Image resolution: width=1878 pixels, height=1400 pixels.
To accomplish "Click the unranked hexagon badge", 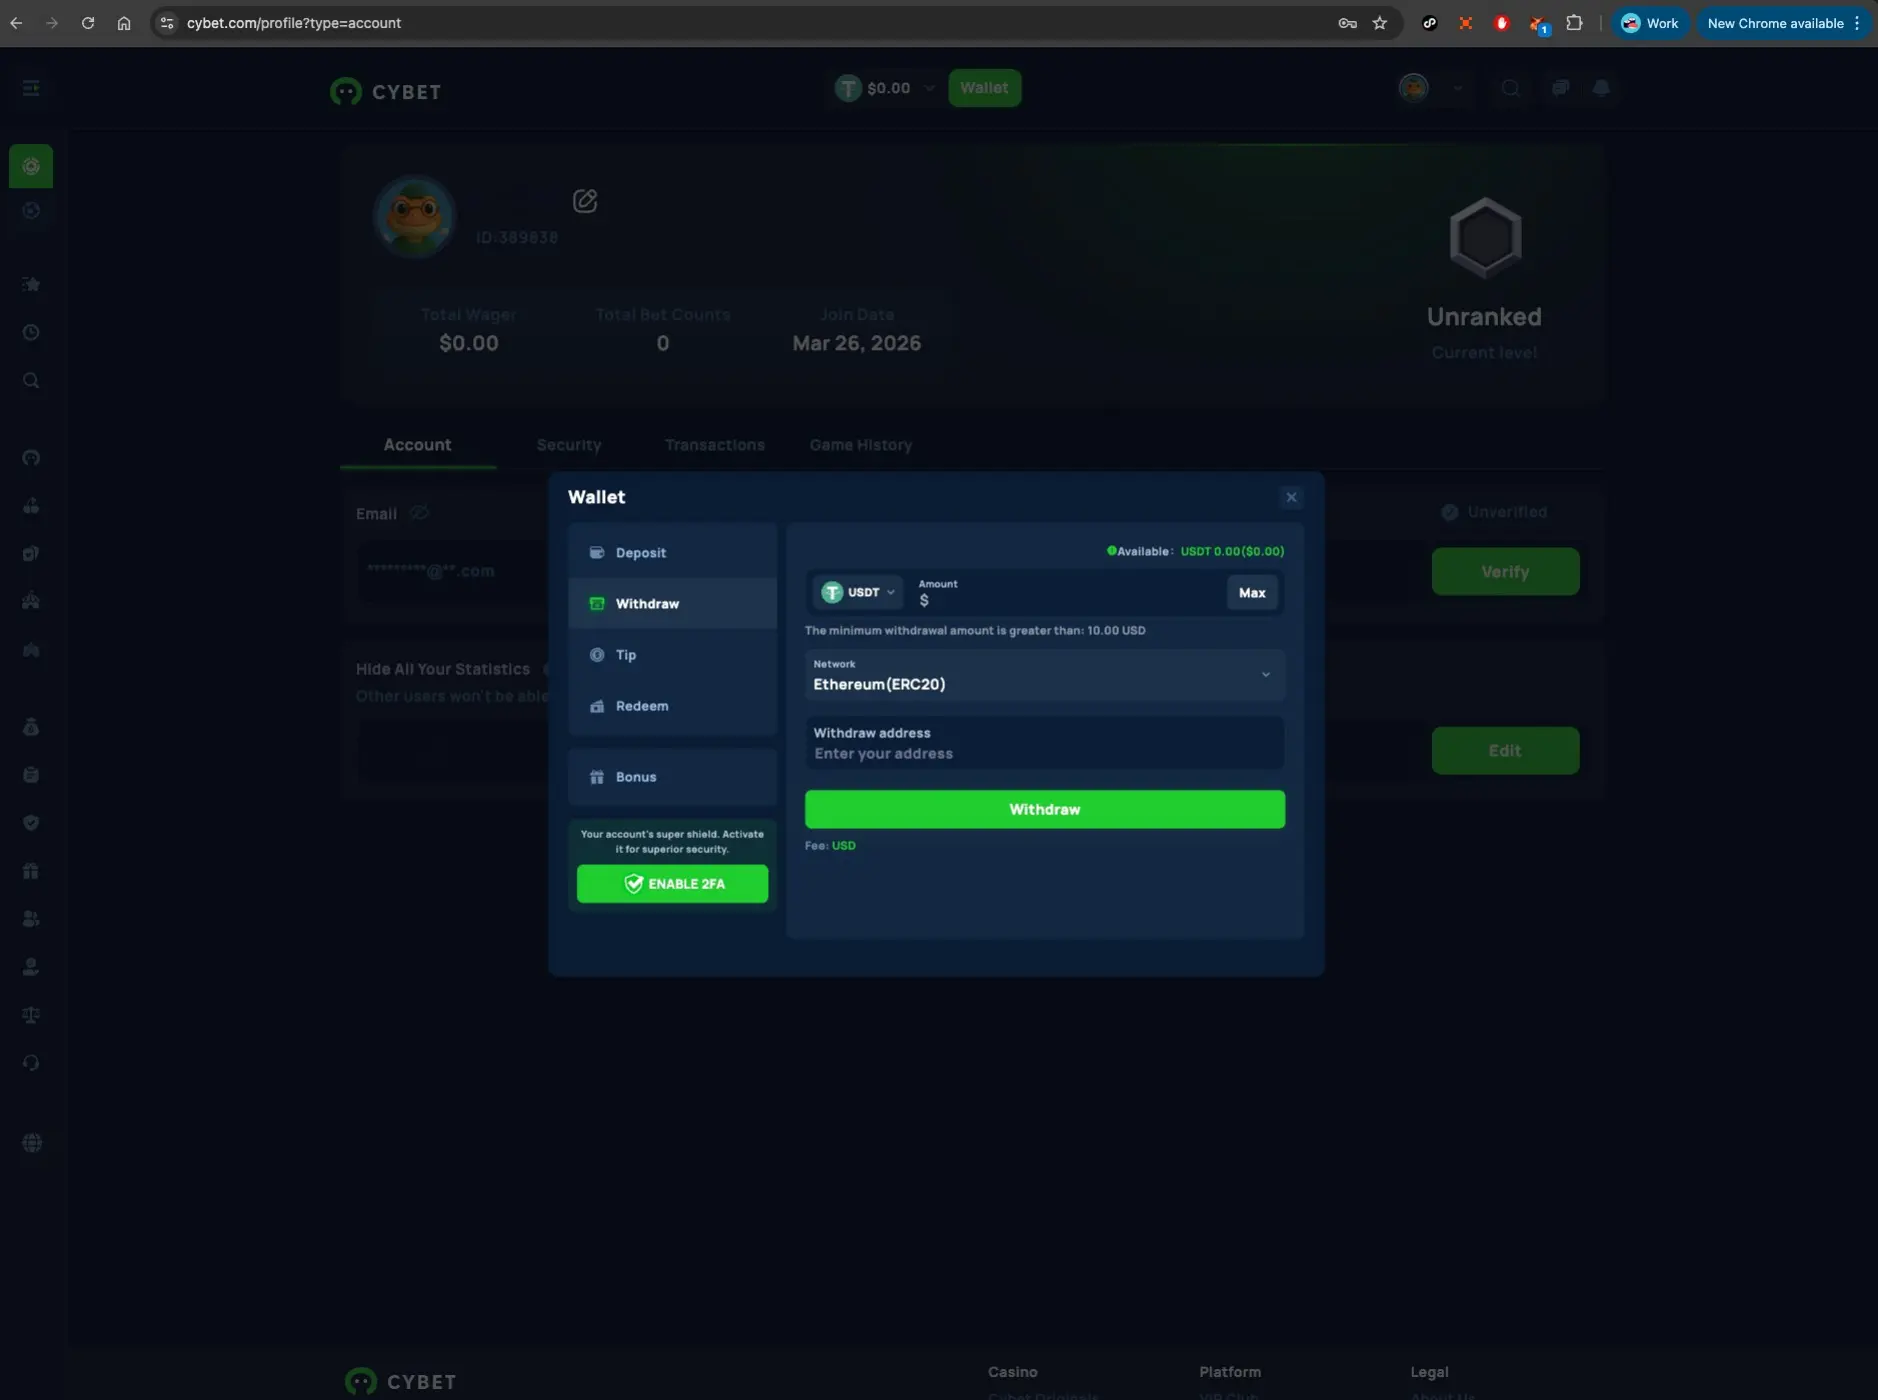I will (x=1485, y=237).
